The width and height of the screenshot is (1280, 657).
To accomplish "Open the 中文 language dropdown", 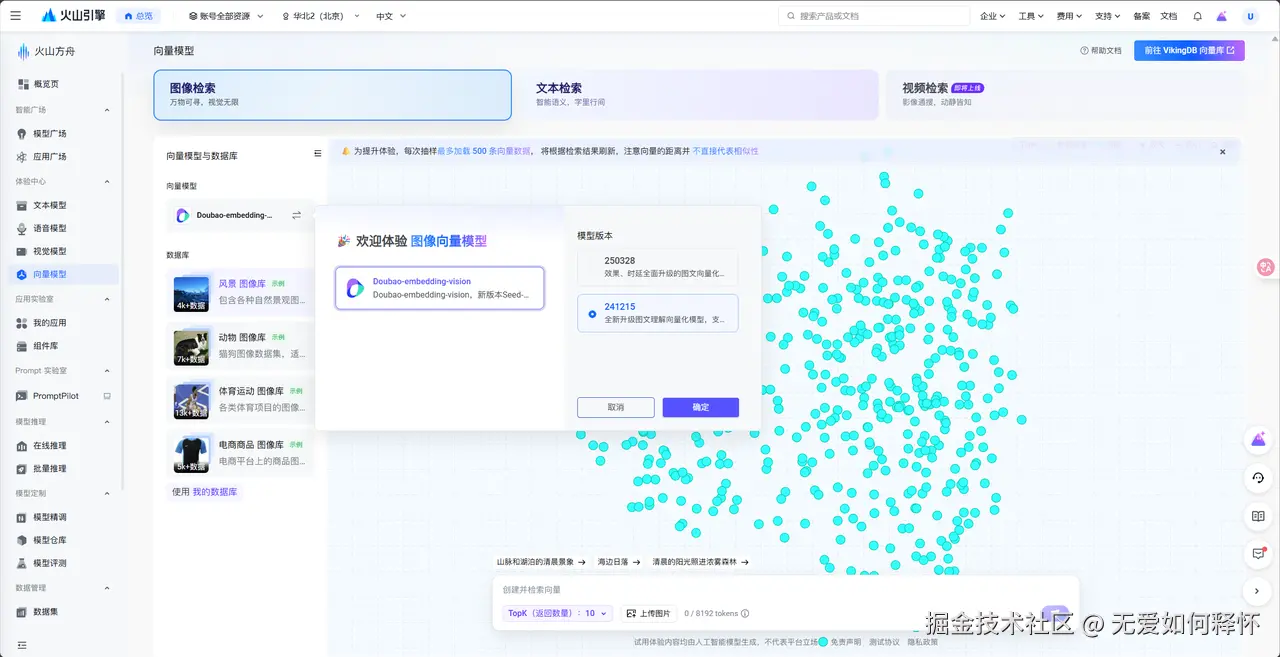I will [389, 16].
